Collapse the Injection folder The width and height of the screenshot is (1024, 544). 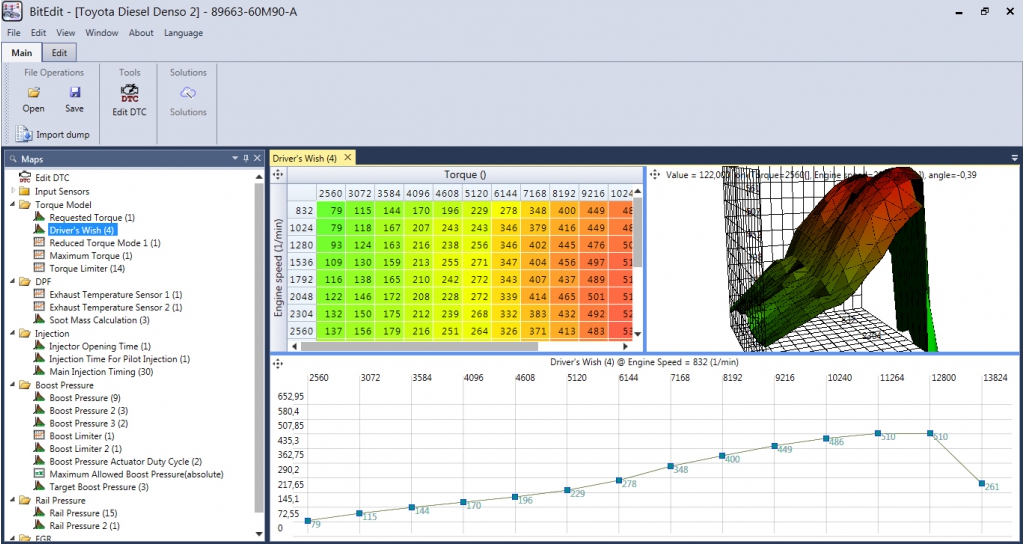pos(14,333)
